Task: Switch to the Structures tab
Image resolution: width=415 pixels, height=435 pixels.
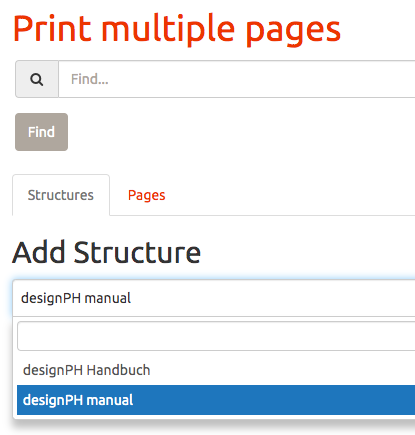Action: [61, 195]
